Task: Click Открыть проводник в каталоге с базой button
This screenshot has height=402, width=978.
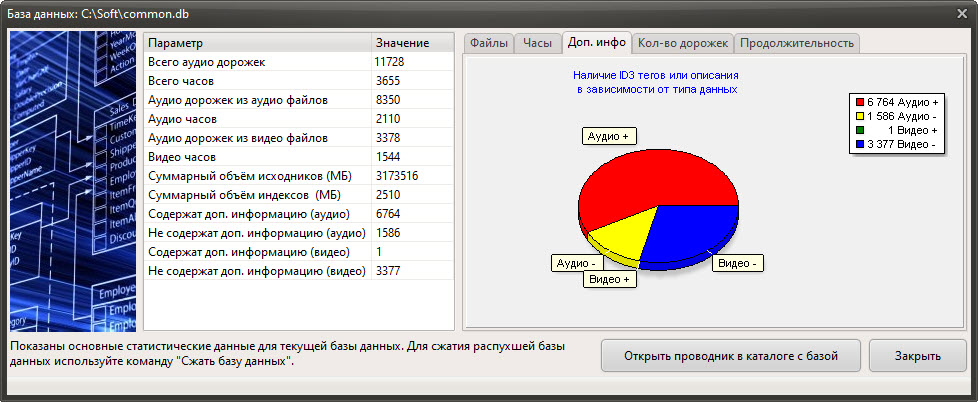Action: point(730,355)
